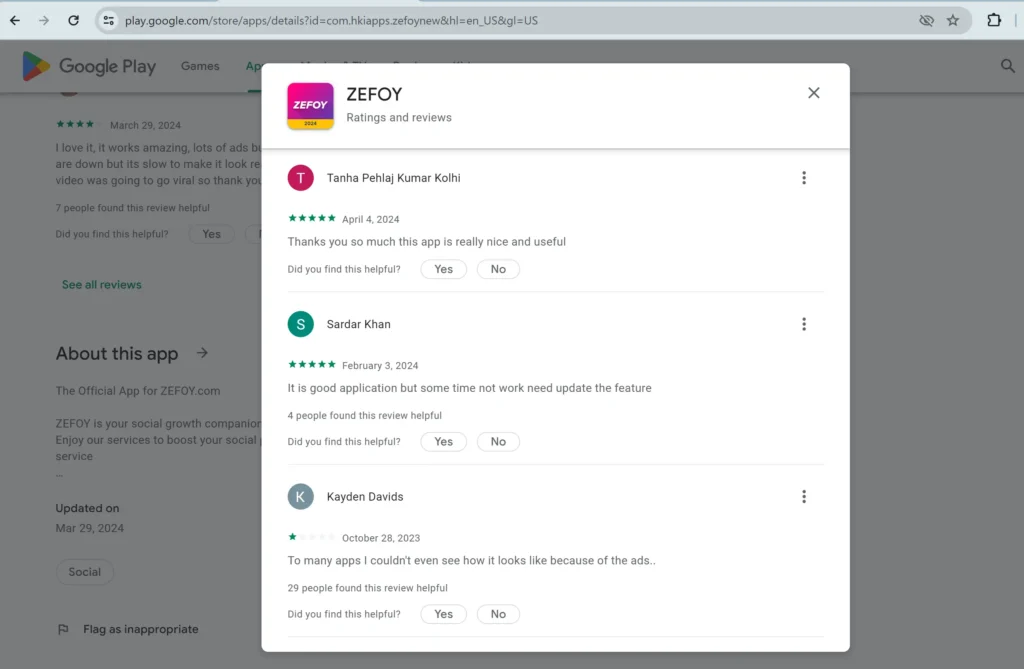Click 'Ratings and reviews' subtitle text
This screenshot has width=1024, height=669.
399,118
